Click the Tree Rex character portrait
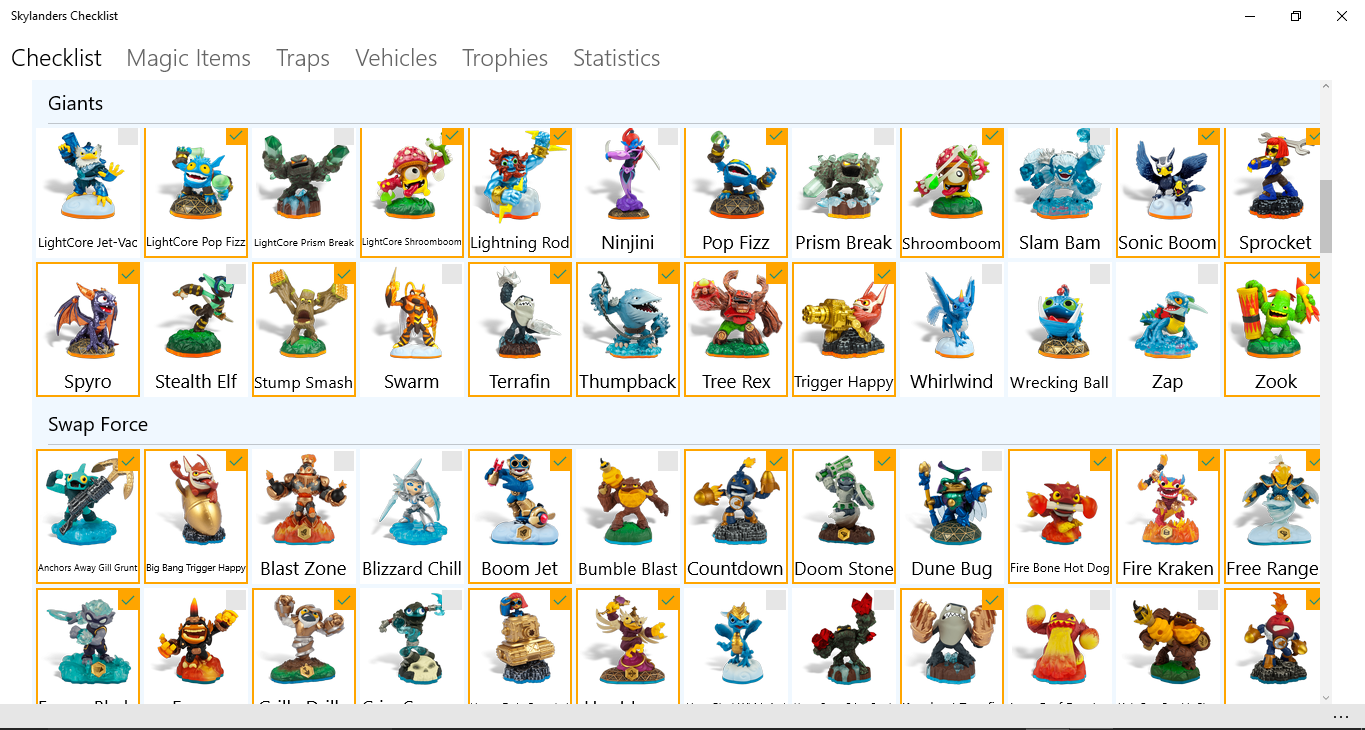The height and width of the screenshot is (730, 1365). (735, 320)
